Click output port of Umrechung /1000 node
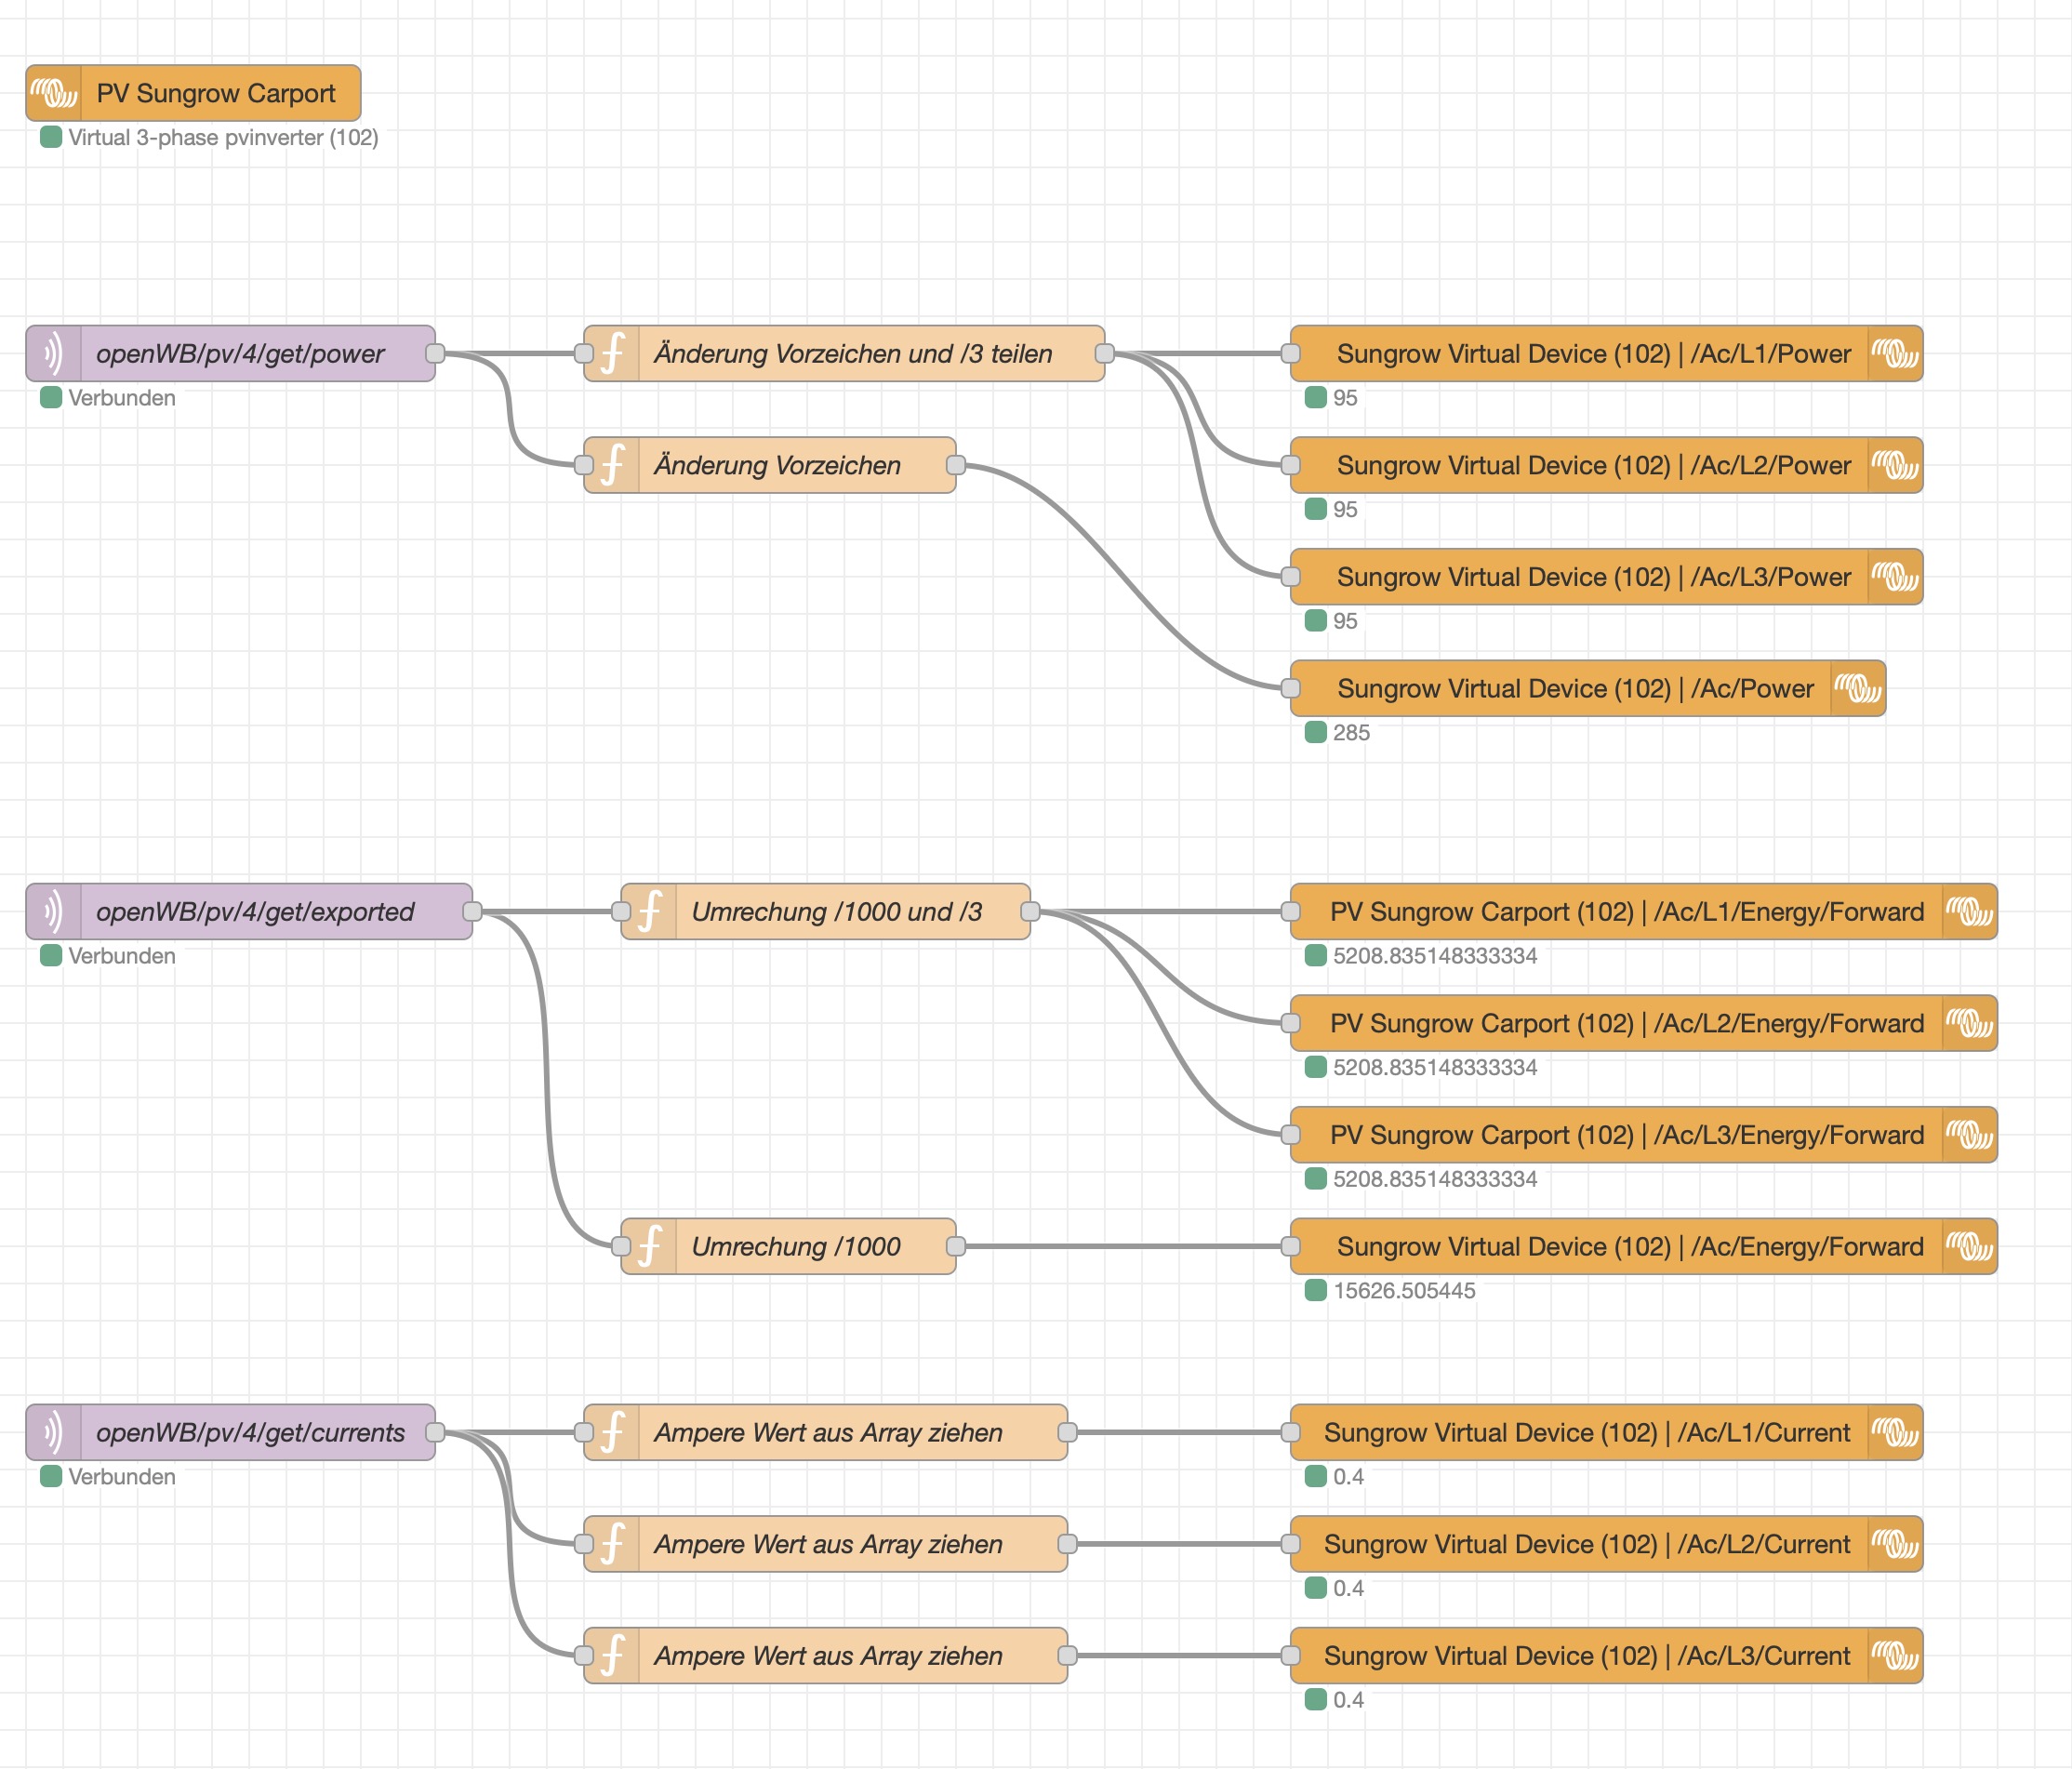Image resolution: width=2072 pixels, height=1769 pixels. tap(956, 1246)
